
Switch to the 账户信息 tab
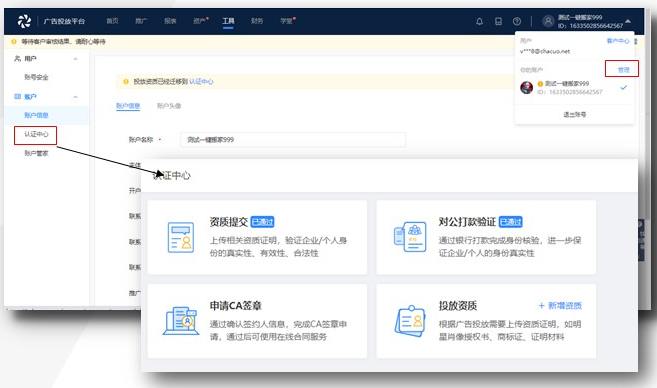128,106
